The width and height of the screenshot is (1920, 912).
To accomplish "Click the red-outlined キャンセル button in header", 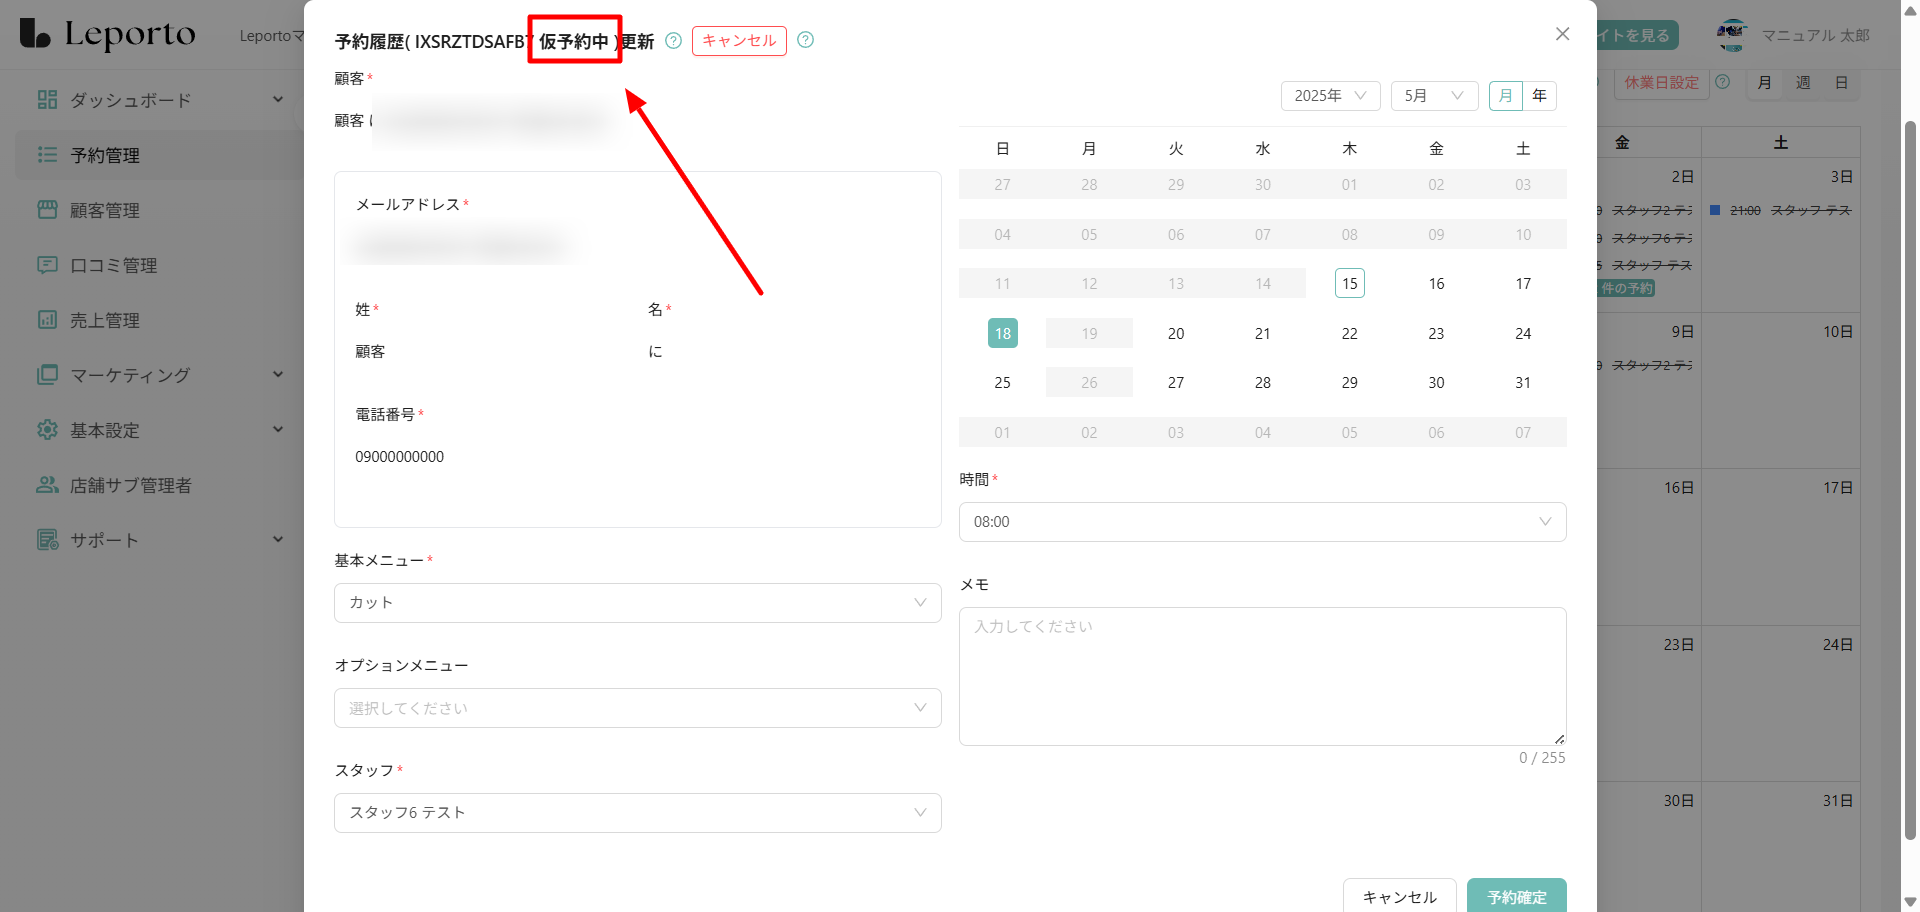I will 739,41.
